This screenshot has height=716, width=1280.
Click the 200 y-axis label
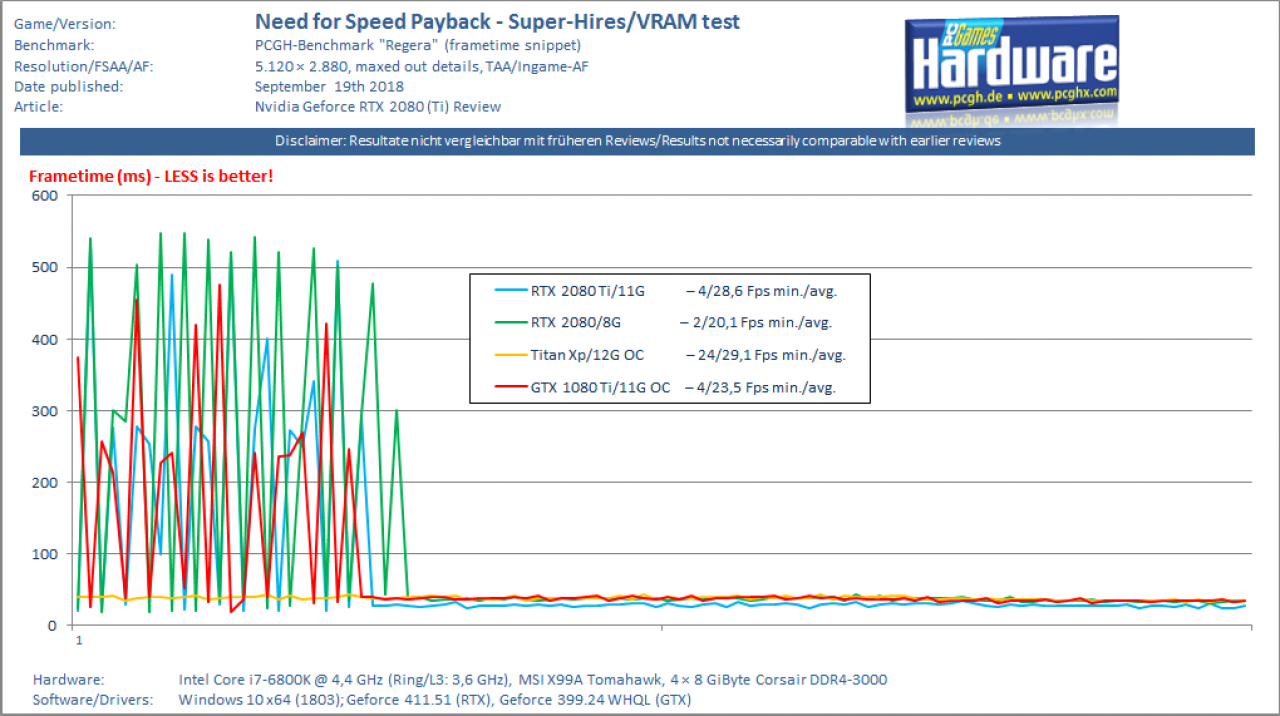point(44,482)
